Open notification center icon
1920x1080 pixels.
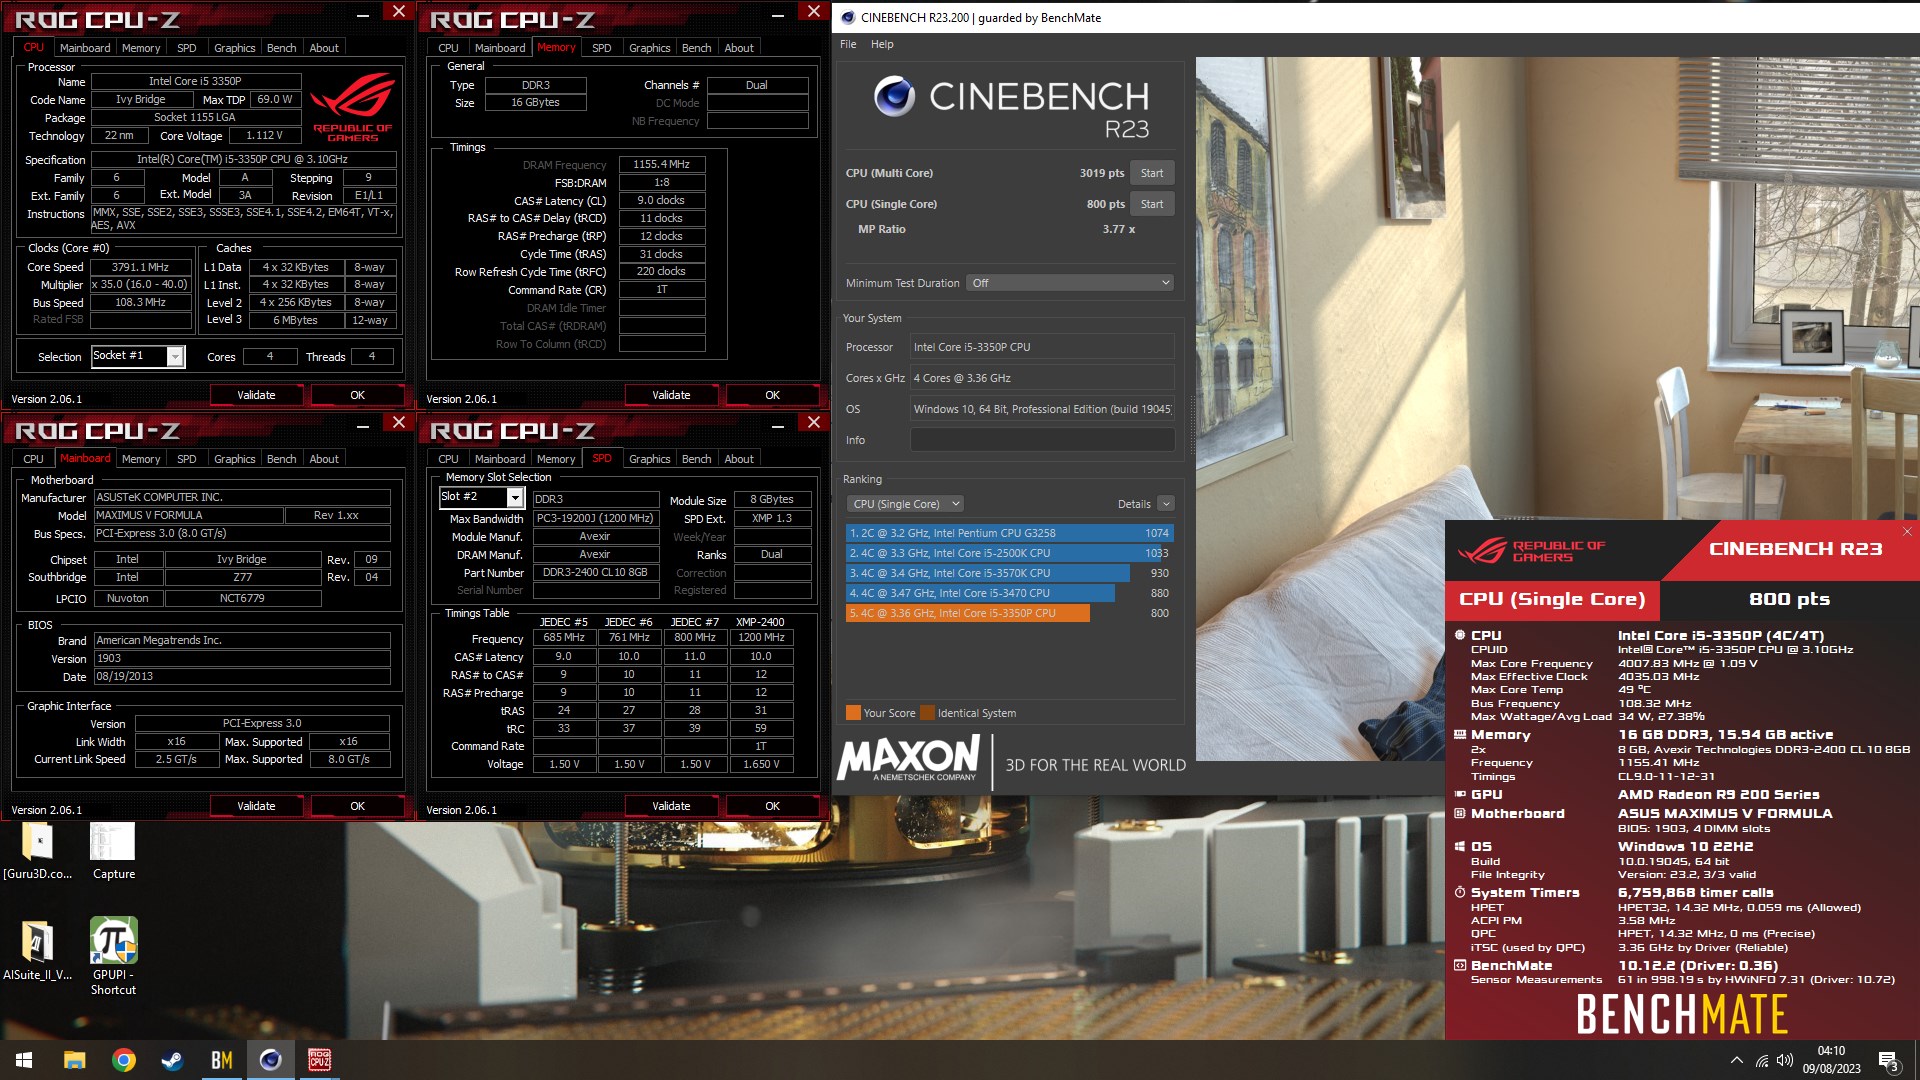(1889, 1060)
